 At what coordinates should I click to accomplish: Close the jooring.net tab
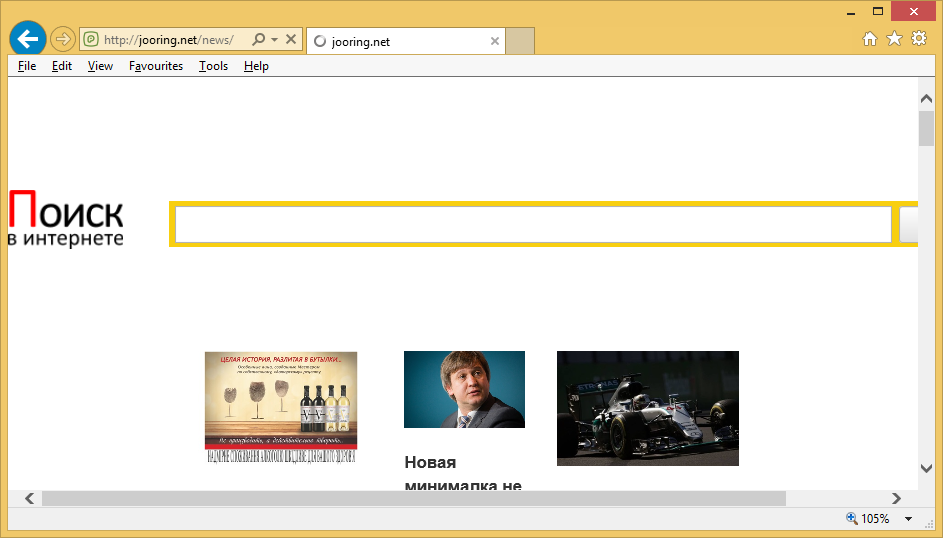(x=494, y=41)
